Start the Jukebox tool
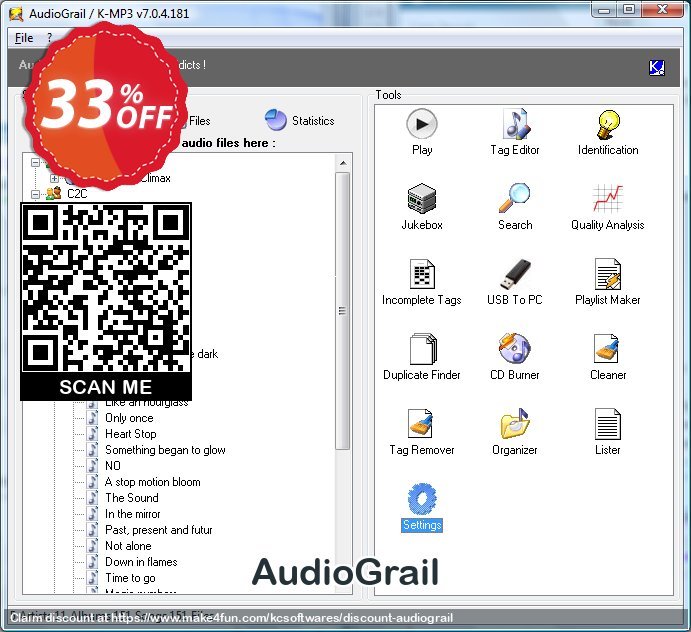Screen dimensions: 691x632 click(422, 207)
